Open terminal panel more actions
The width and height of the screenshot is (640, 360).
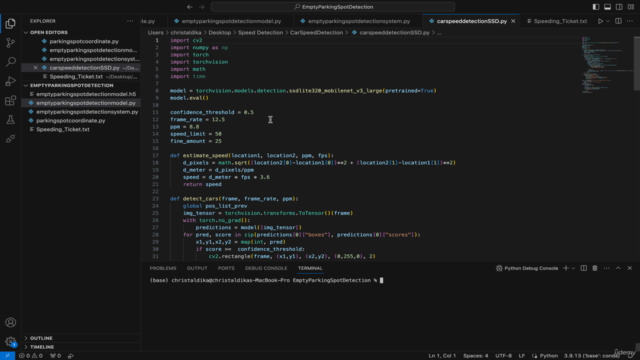click(607, 268)
